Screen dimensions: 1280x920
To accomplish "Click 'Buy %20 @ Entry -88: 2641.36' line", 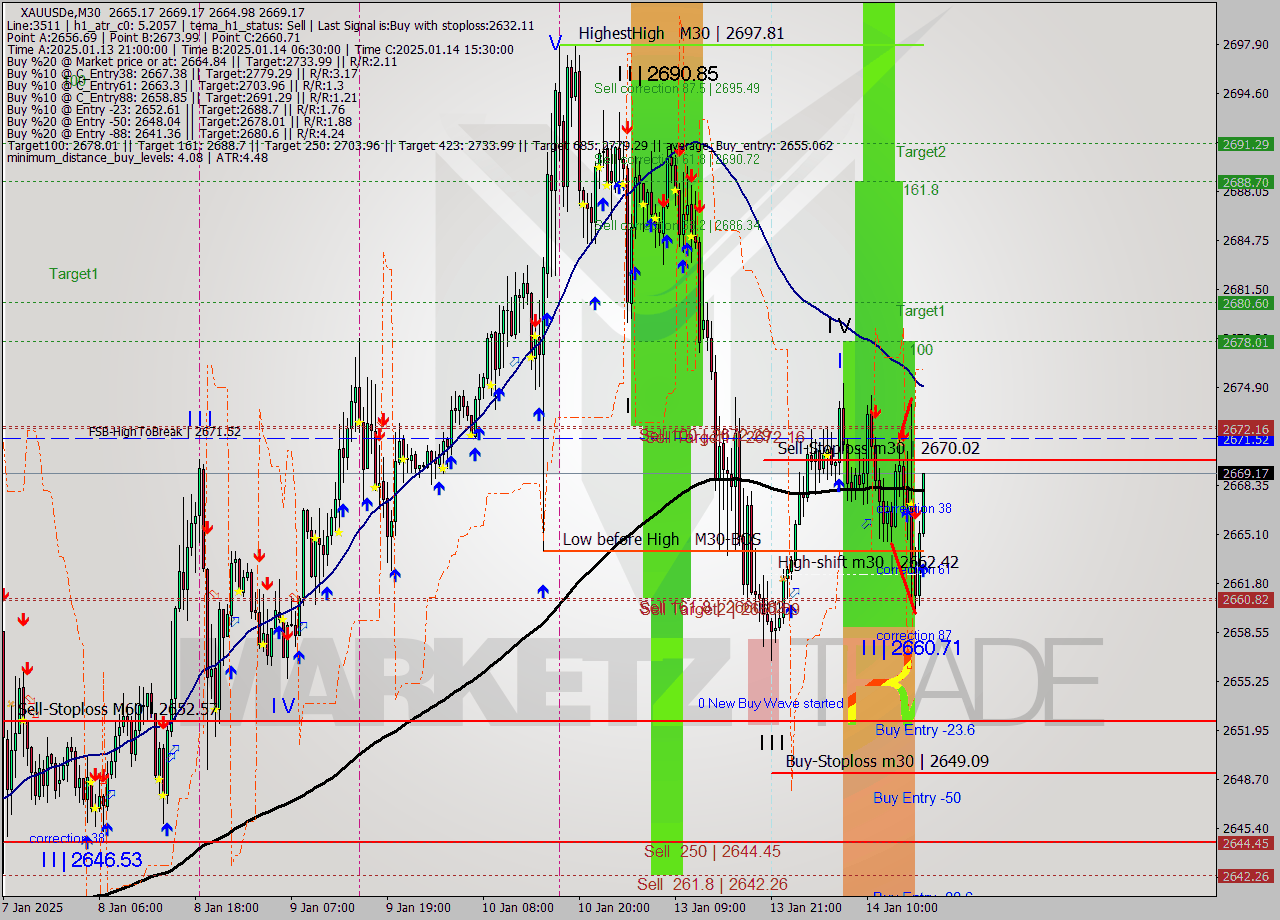I will tap(175, 133).
